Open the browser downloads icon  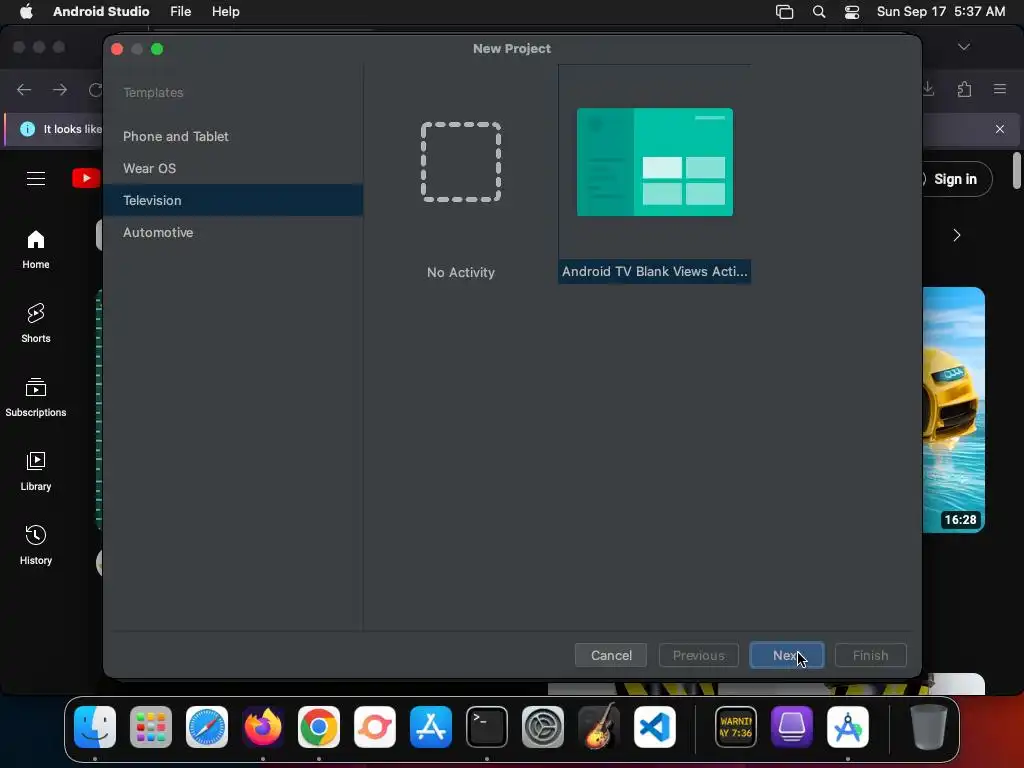pyautogui.click(x=928, y=89)
